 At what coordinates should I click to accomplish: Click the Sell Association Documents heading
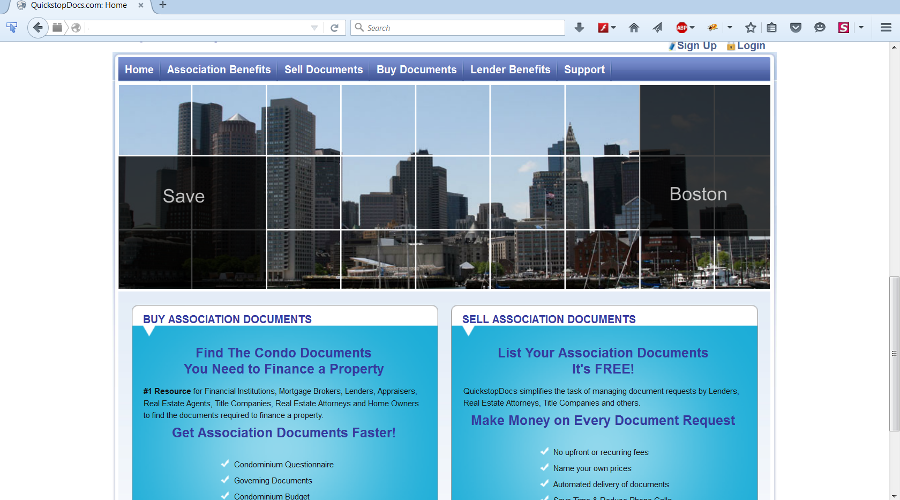(549, 319)
